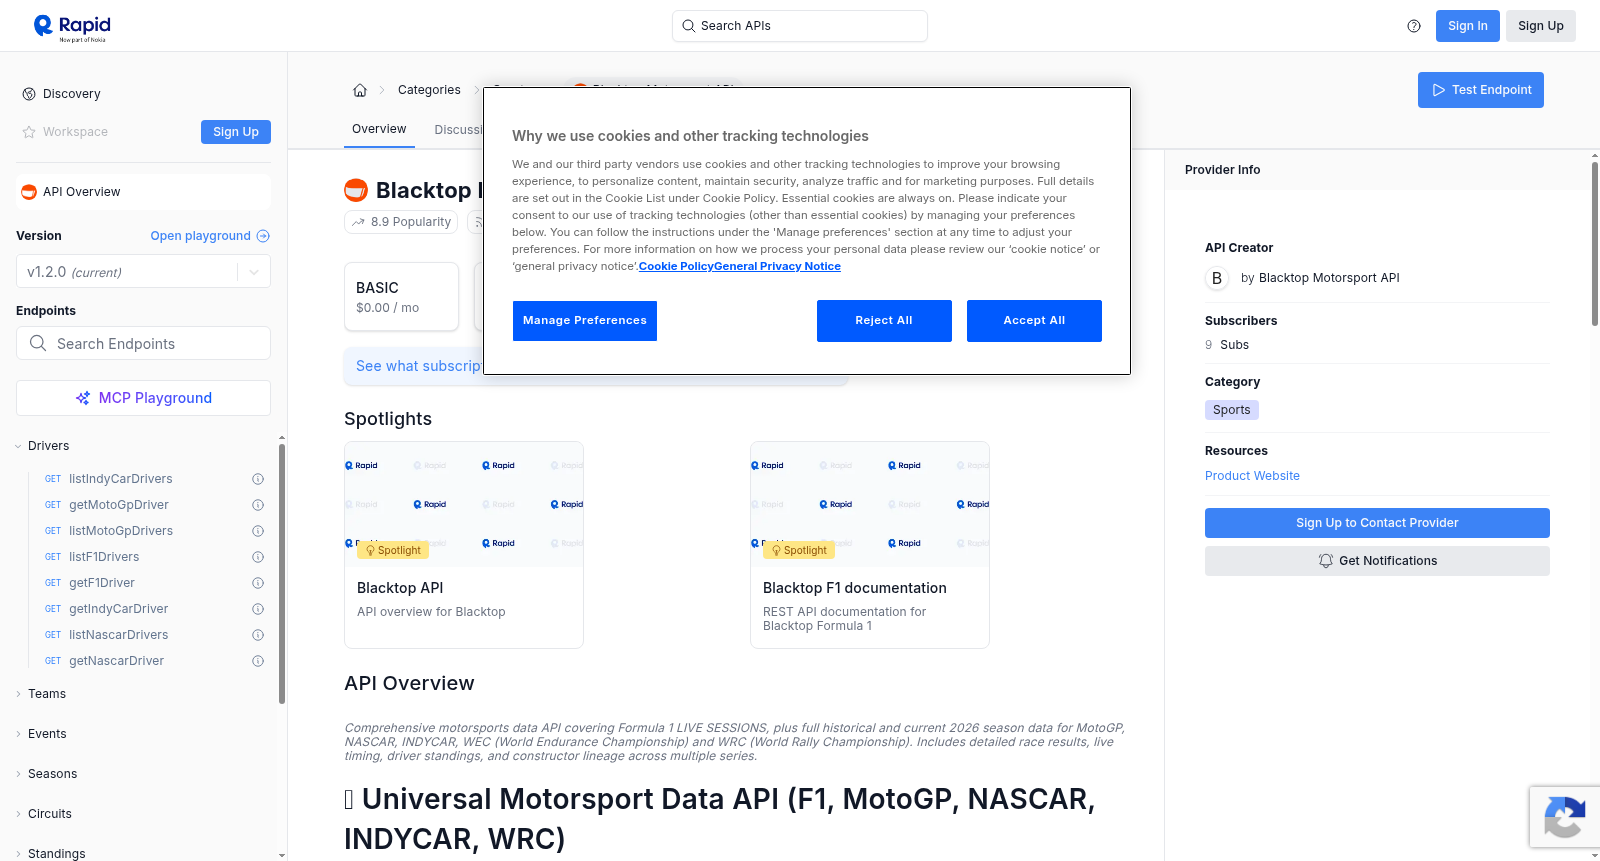Click the Search Endpoints field
Image resolution: width=1600 pixels, height=861 pixels.
[x=143, y=343]
